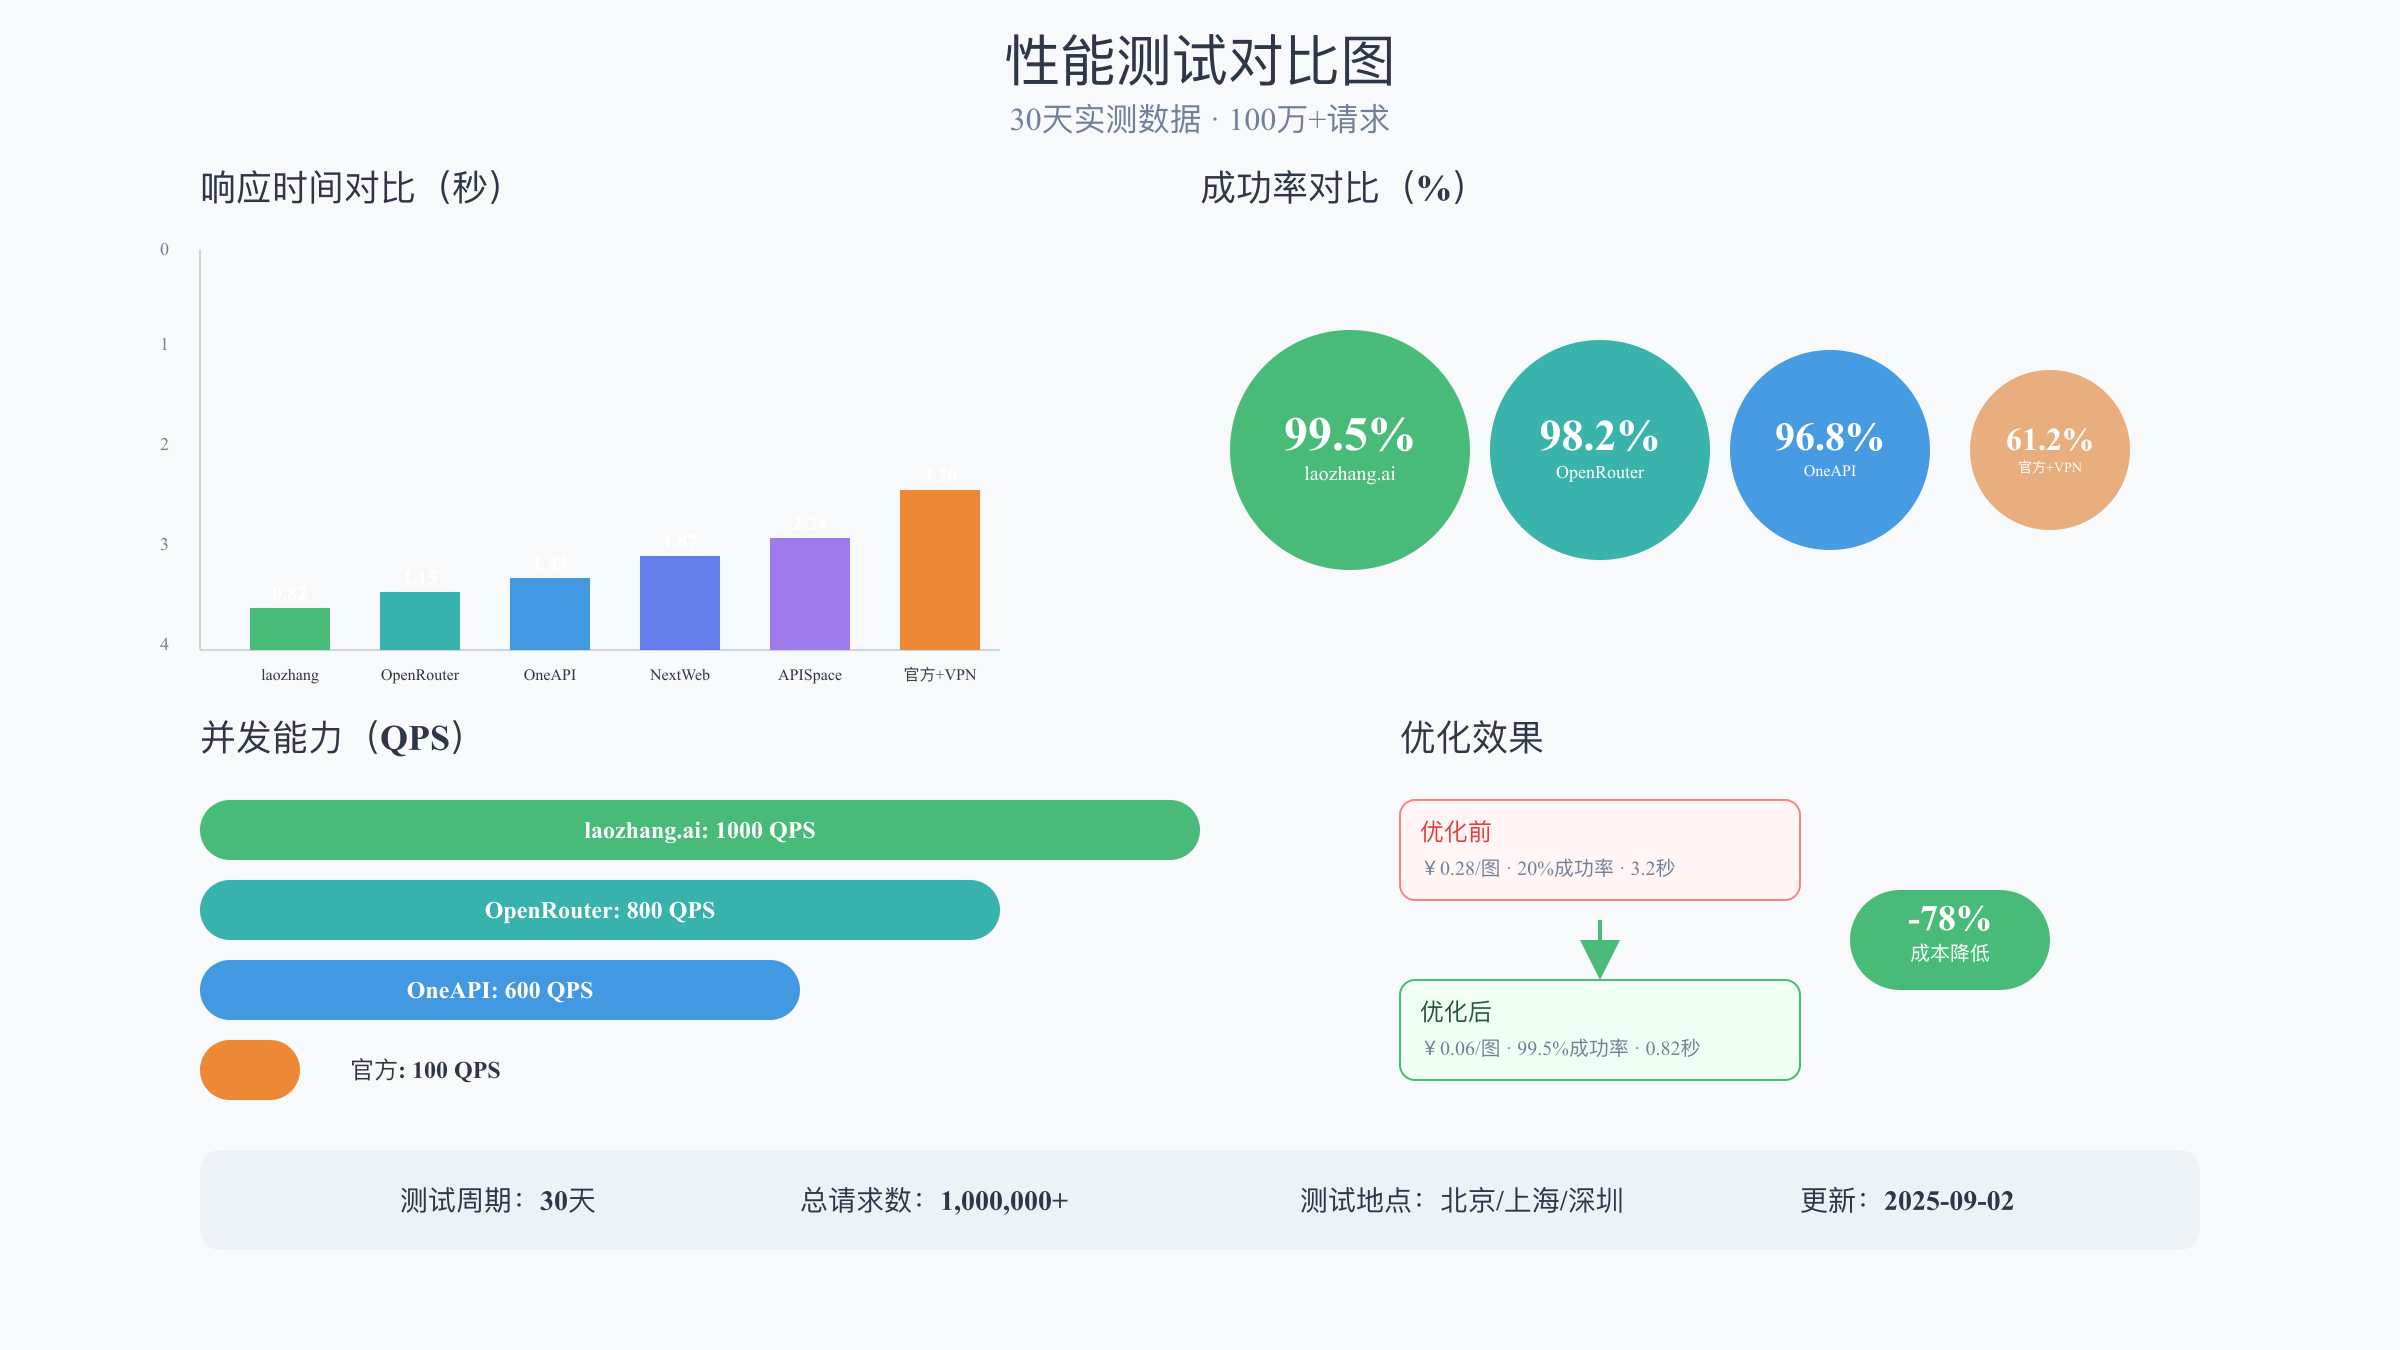Click the teal OpenRouter response-time bar

(420, 621)
